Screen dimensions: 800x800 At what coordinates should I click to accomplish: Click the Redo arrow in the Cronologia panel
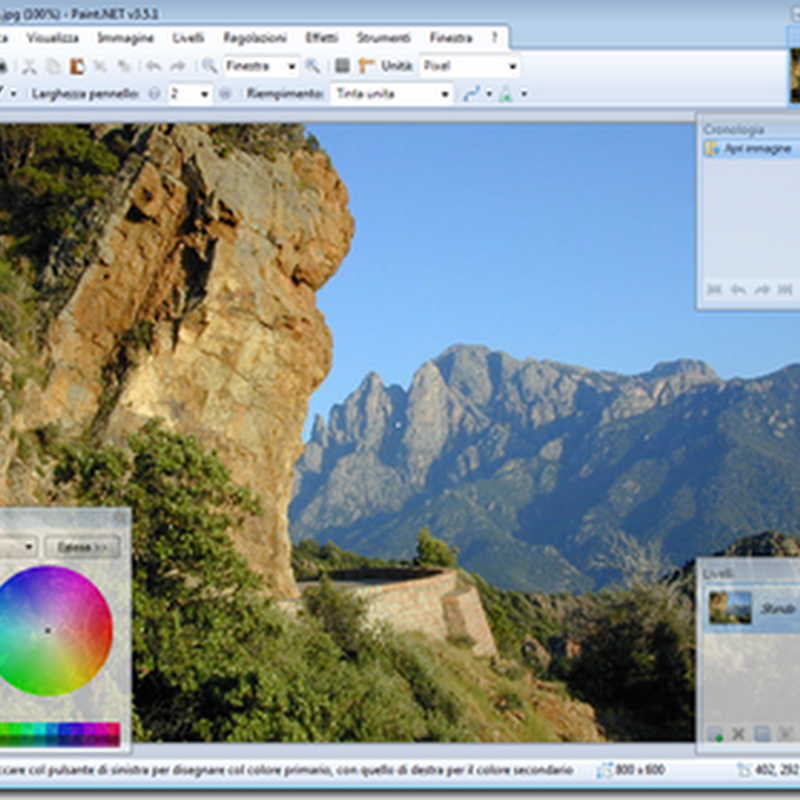(762, 290)
